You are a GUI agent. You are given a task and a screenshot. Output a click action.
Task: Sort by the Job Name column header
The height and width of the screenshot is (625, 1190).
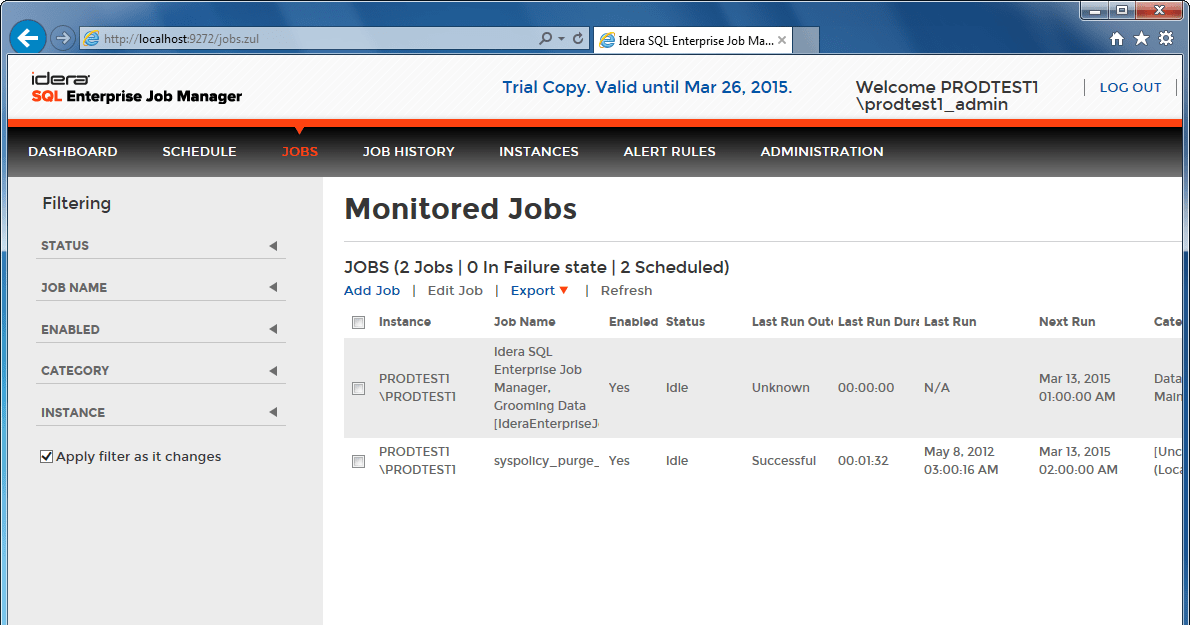pyautogui.click(x=524, y=322)
